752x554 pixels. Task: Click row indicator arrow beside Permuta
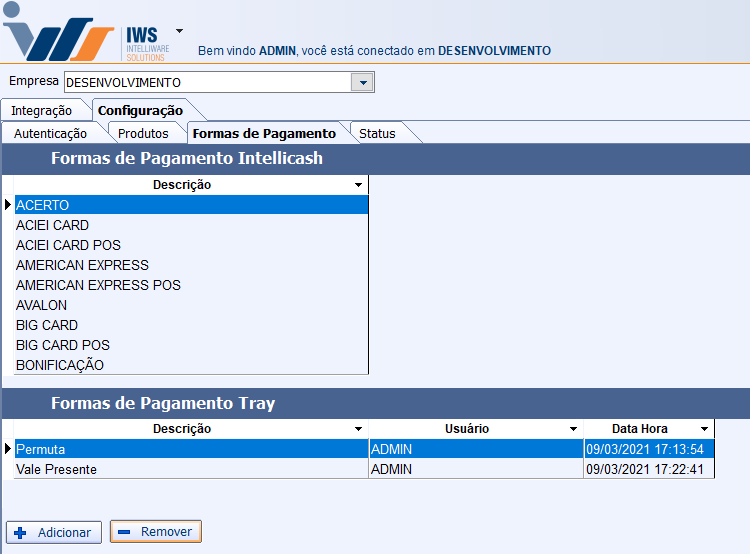[x=8, y=449]
